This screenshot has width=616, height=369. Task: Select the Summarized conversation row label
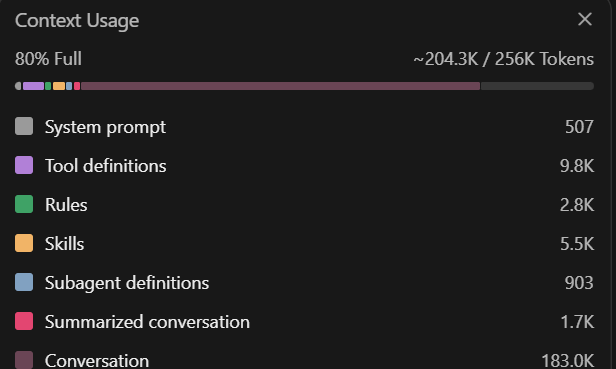[147, 321]
